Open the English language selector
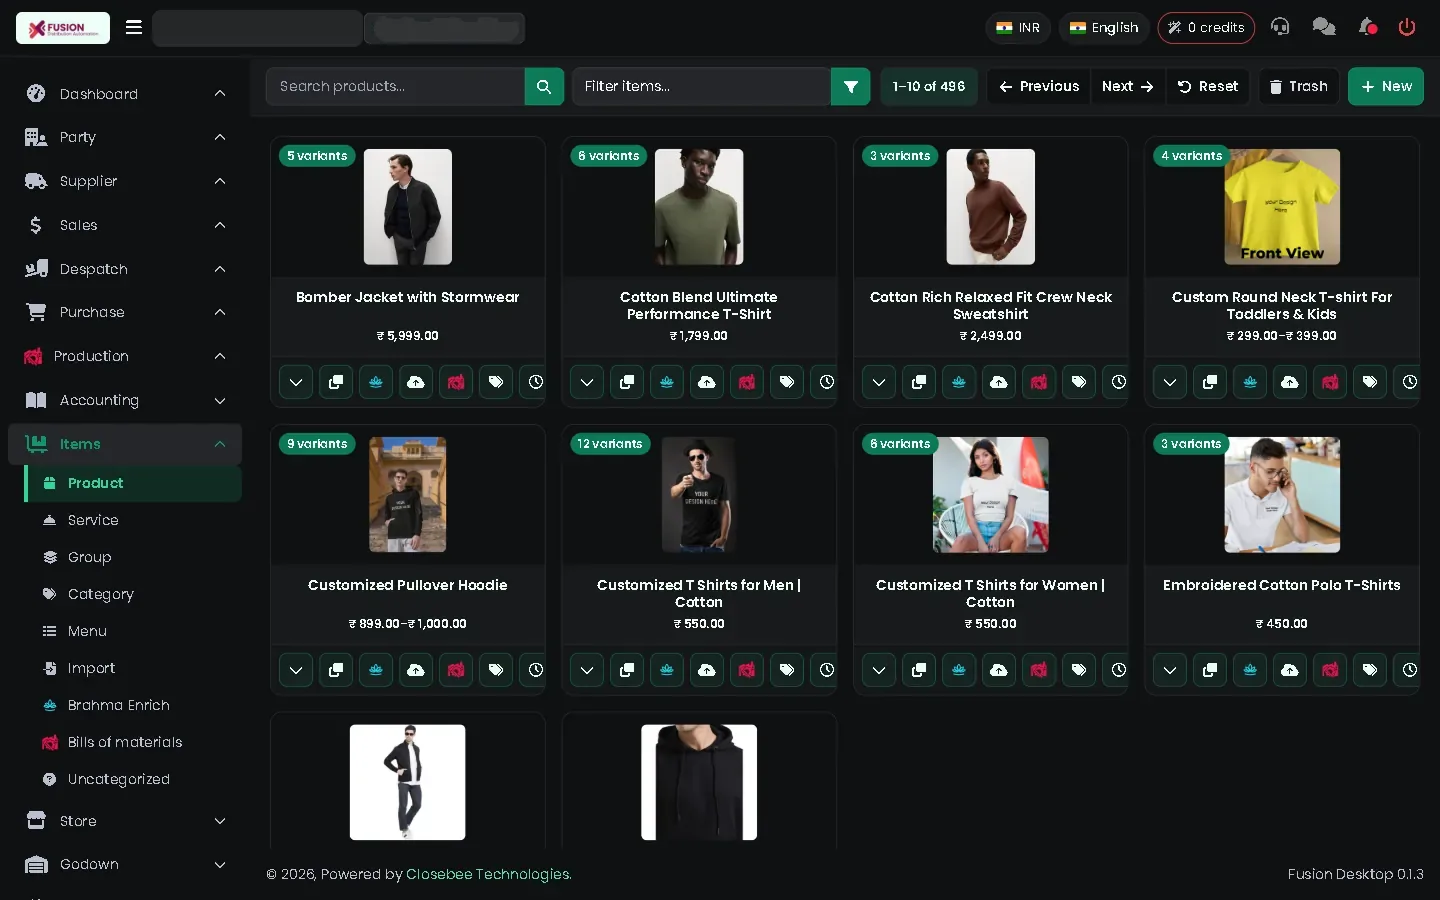 pos(1104,28)
